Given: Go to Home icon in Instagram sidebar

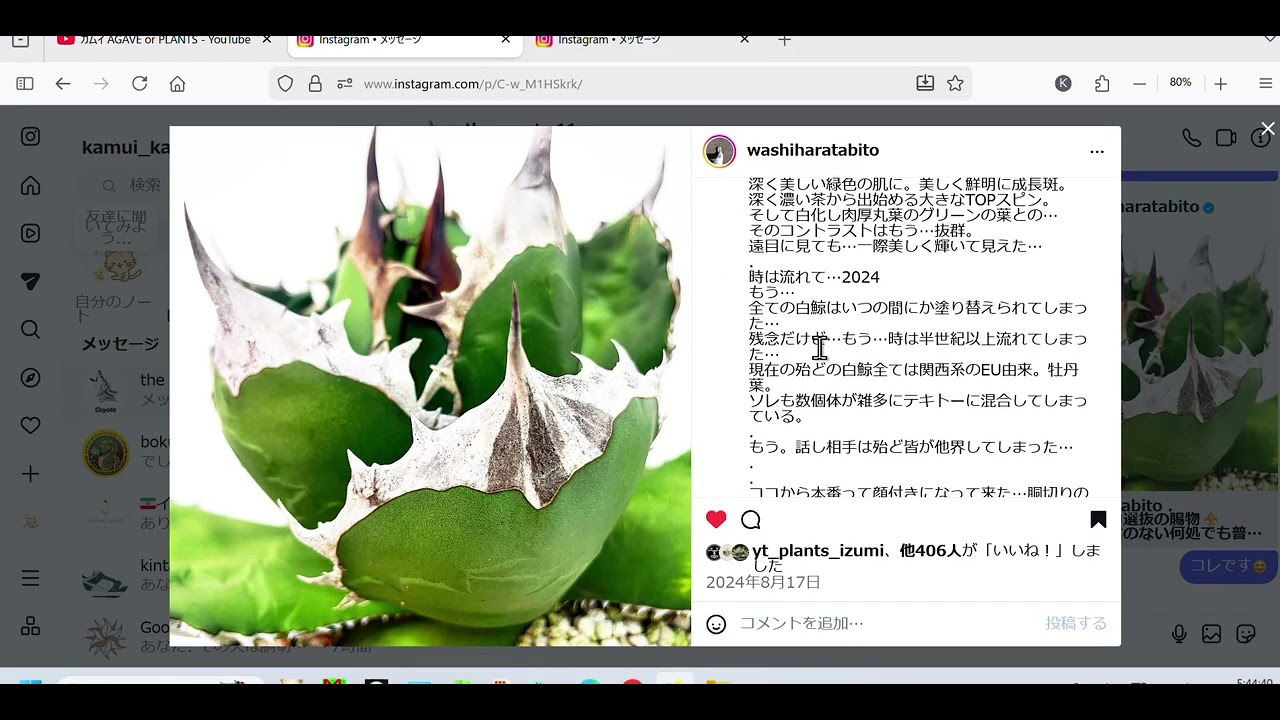Looking at the screenshot, I should coord(31,185).
